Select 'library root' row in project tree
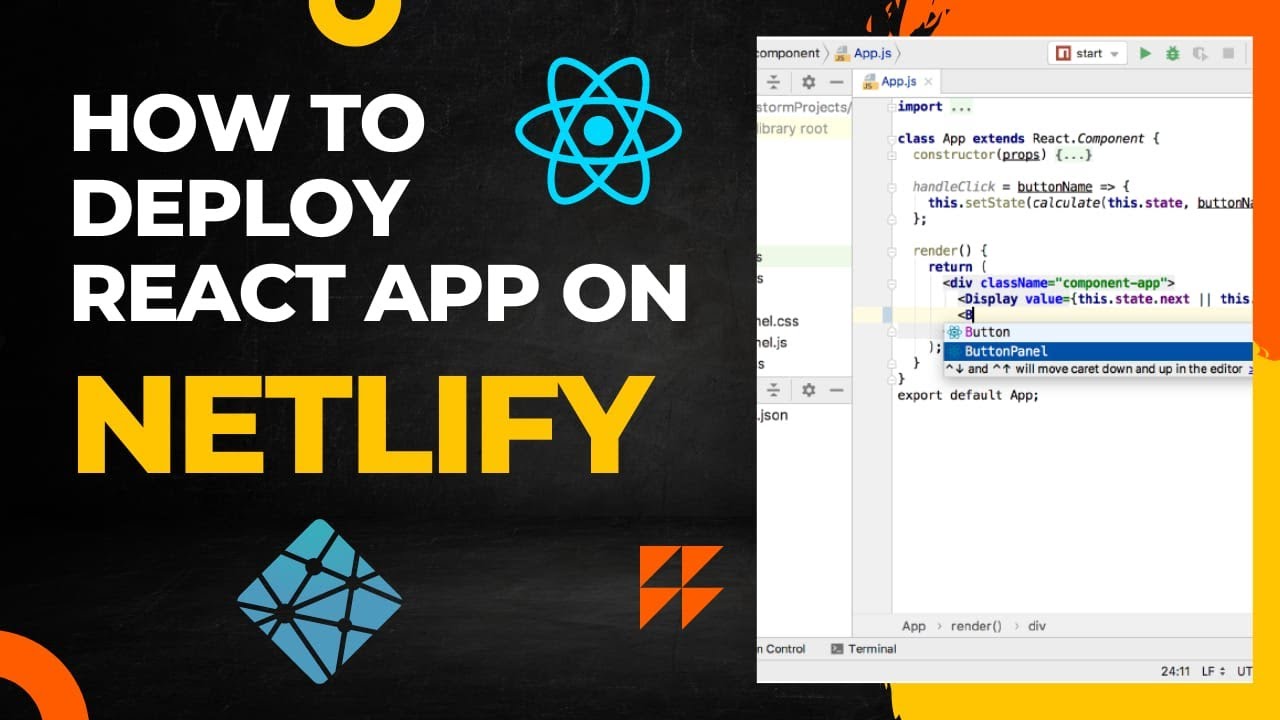 [804, 129]
